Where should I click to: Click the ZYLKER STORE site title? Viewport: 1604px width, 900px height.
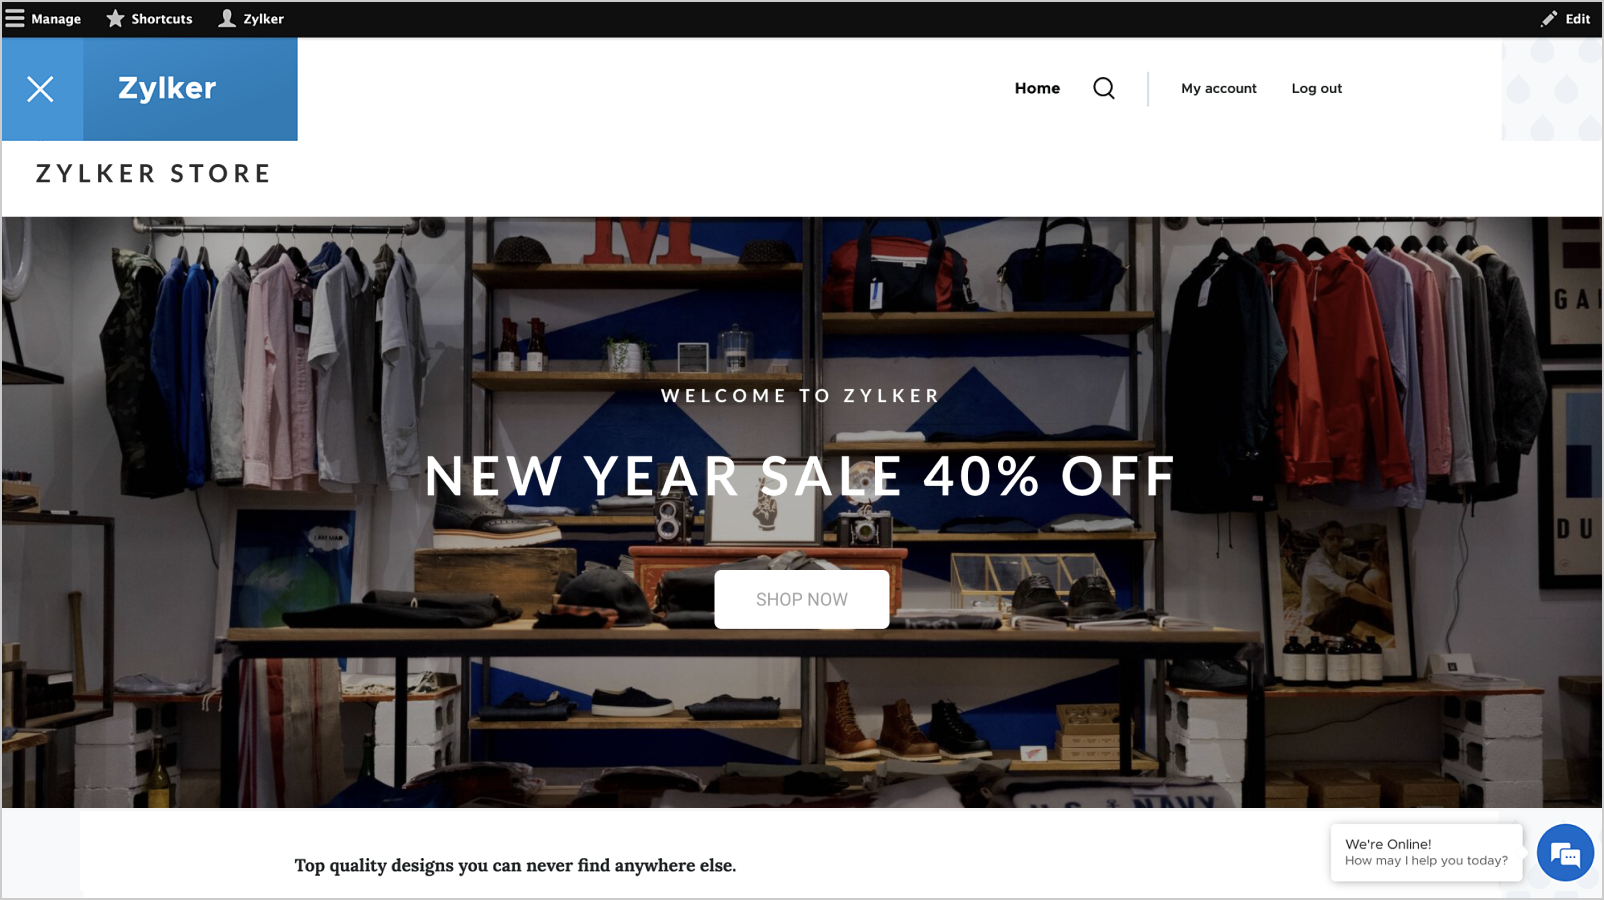[x=153, y=174]
